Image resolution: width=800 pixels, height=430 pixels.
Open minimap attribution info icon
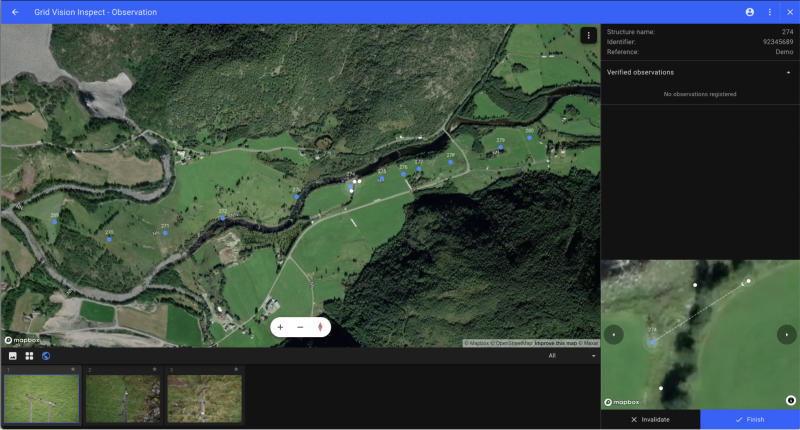pos(790,400)
